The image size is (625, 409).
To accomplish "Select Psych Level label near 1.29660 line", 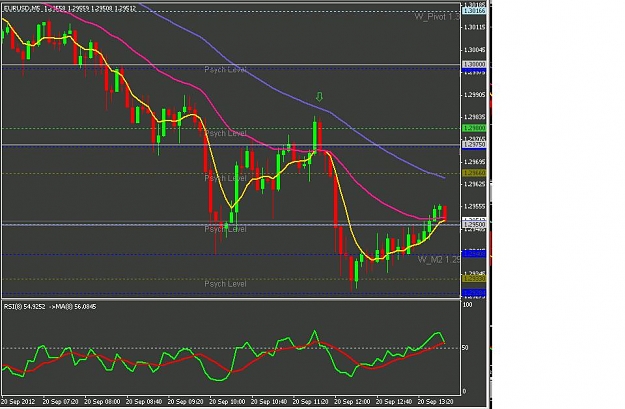I will (225, 178).
